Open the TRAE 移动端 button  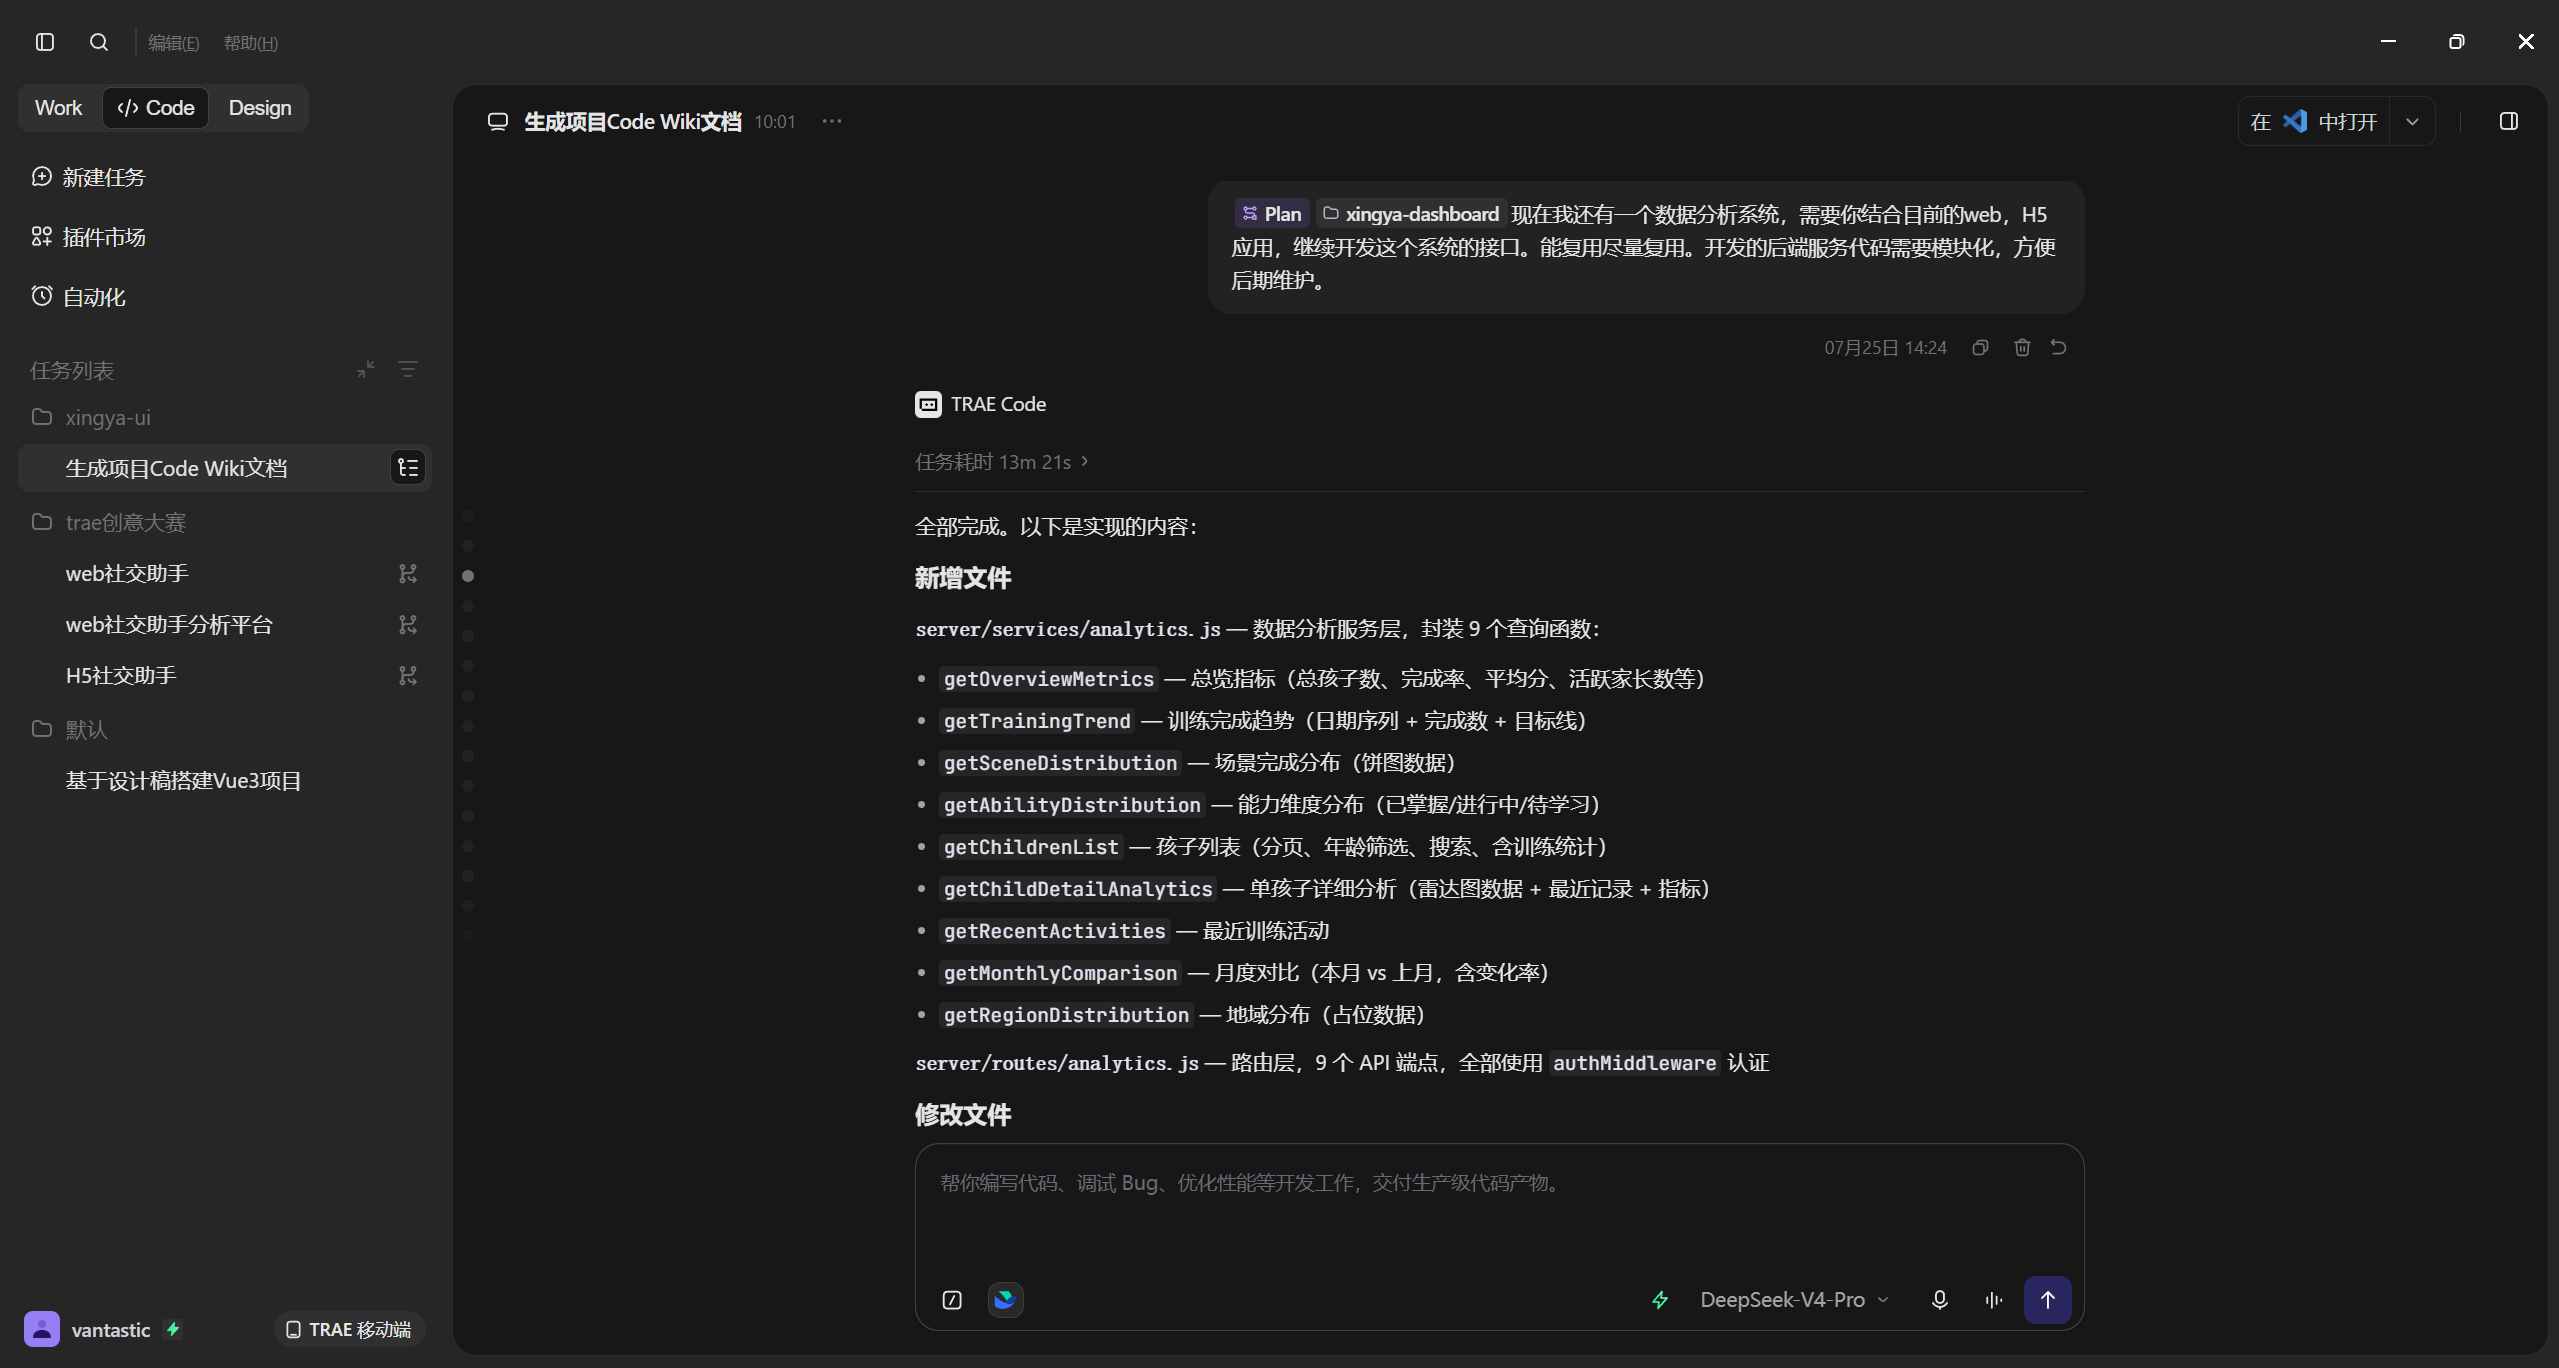pyautogui.click(x=349, y=1329)
